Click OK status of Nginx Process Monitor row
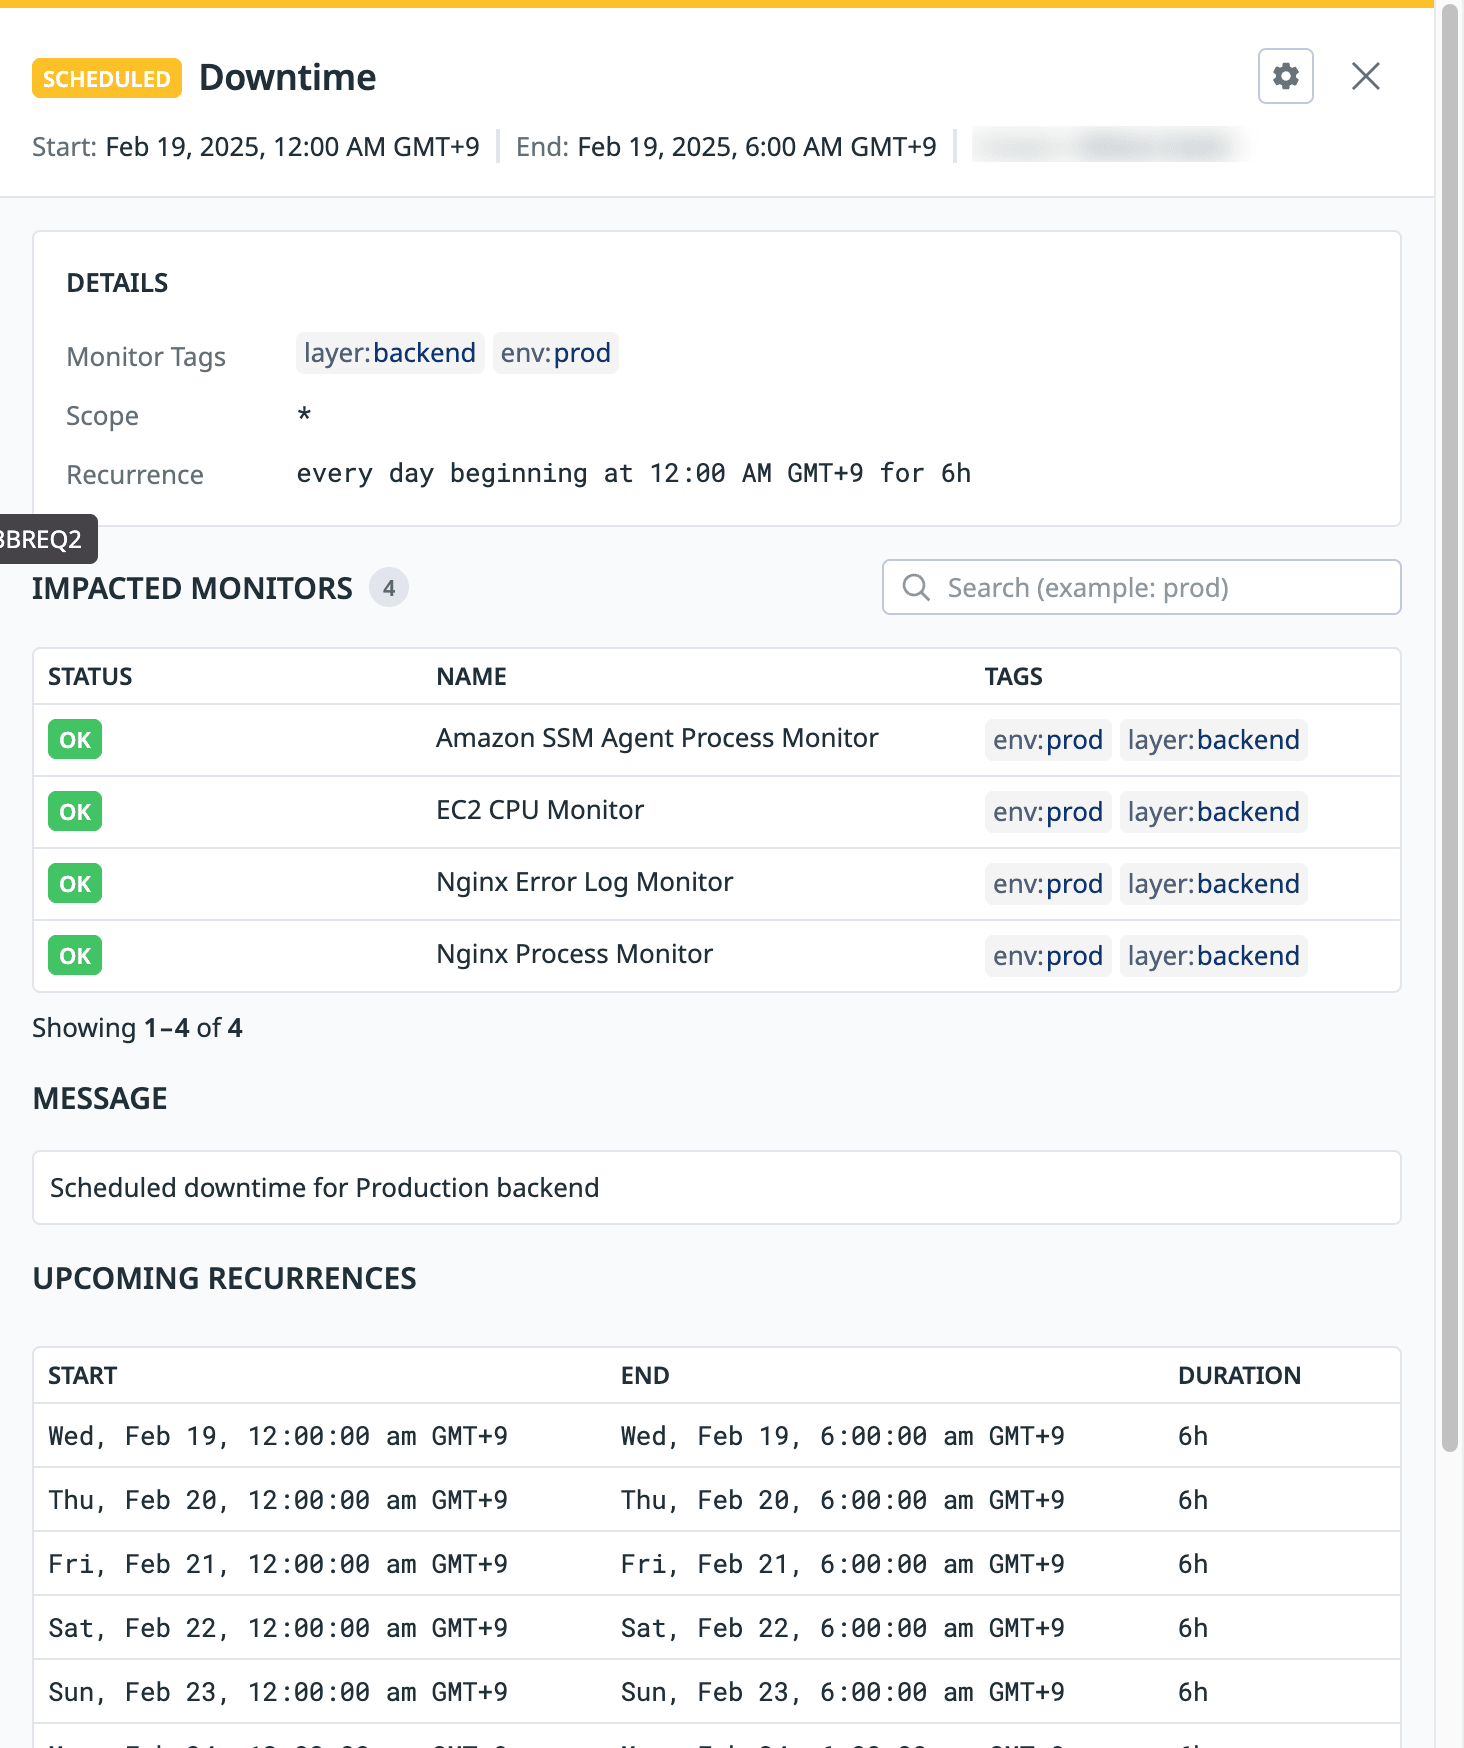 pos(75,956)
